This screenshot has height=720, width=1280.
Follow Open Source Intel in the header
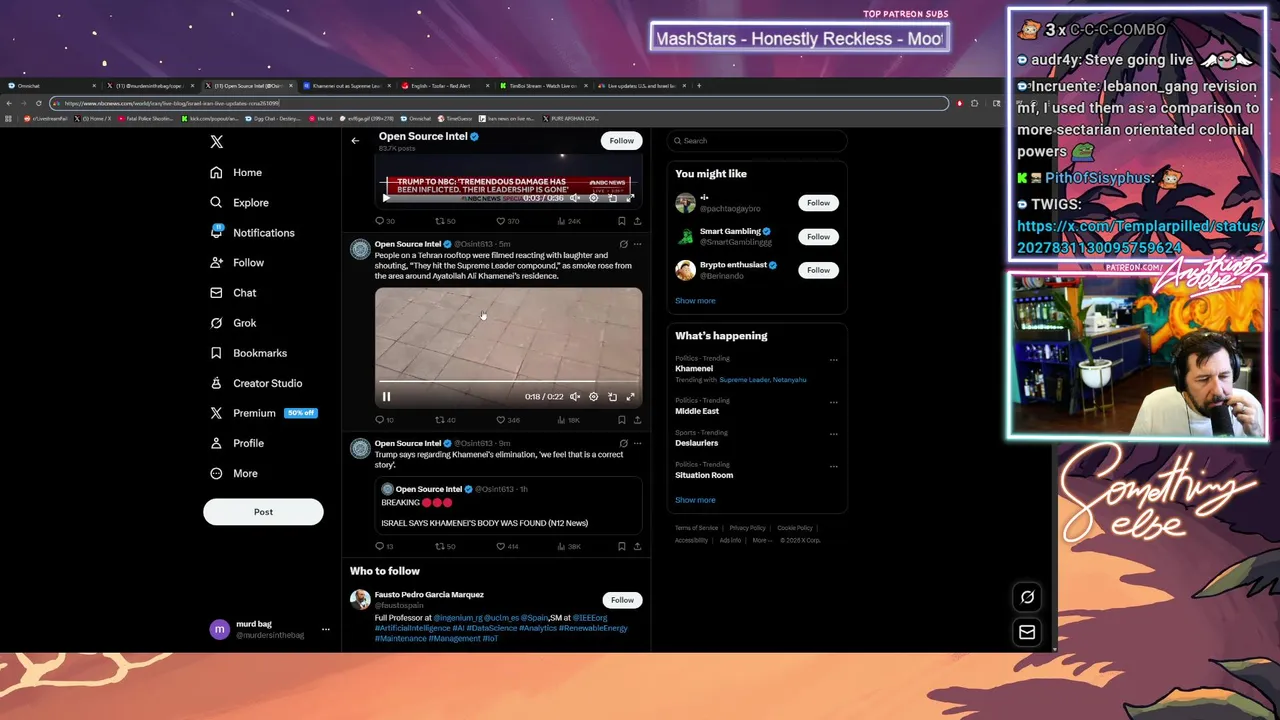point(621,141)
